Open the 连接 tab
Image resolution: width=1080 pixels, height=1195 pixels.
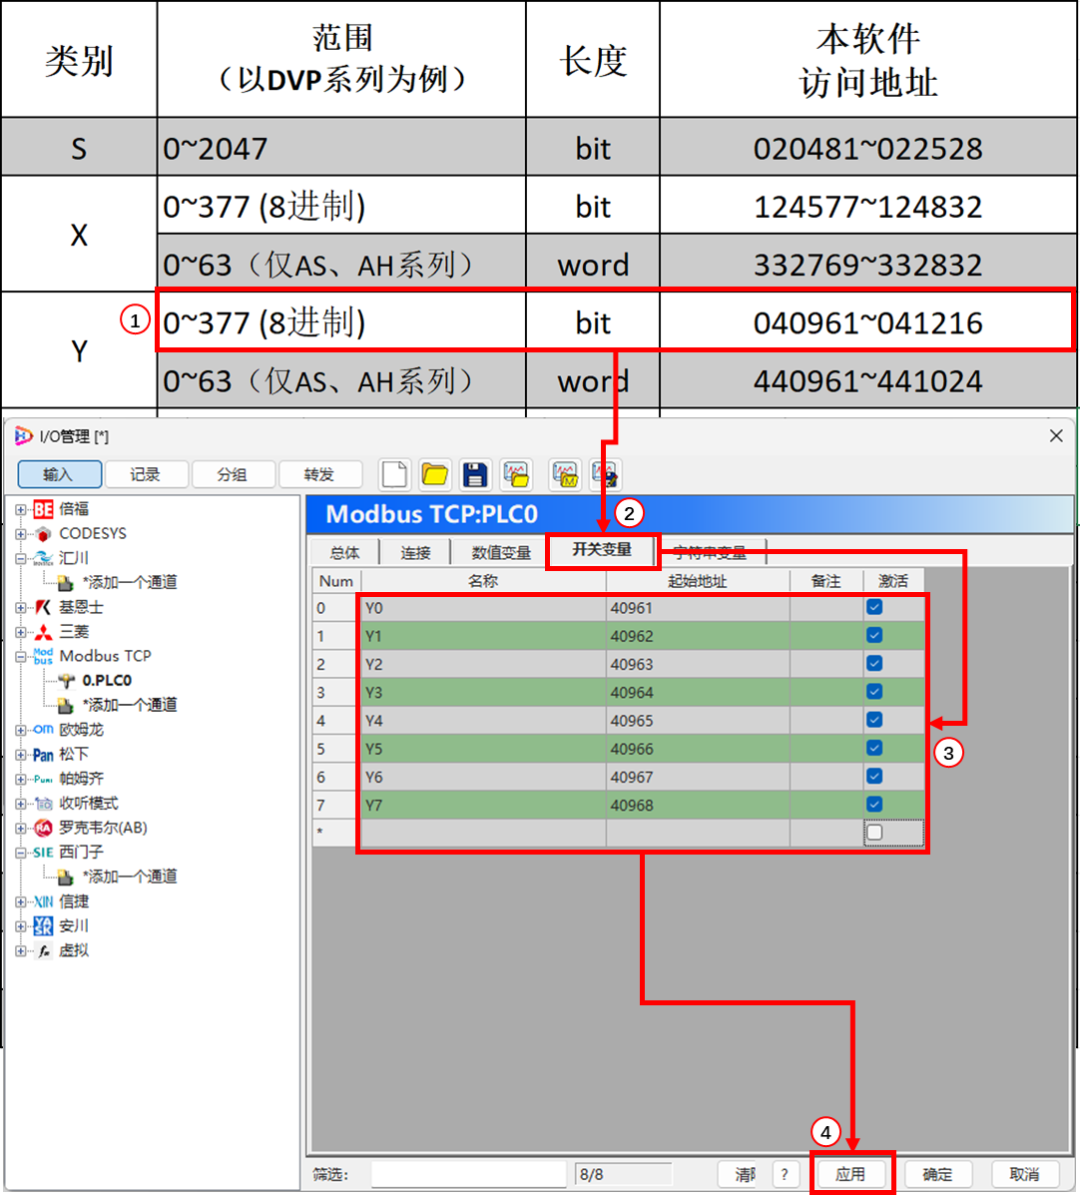pos(415,553)
